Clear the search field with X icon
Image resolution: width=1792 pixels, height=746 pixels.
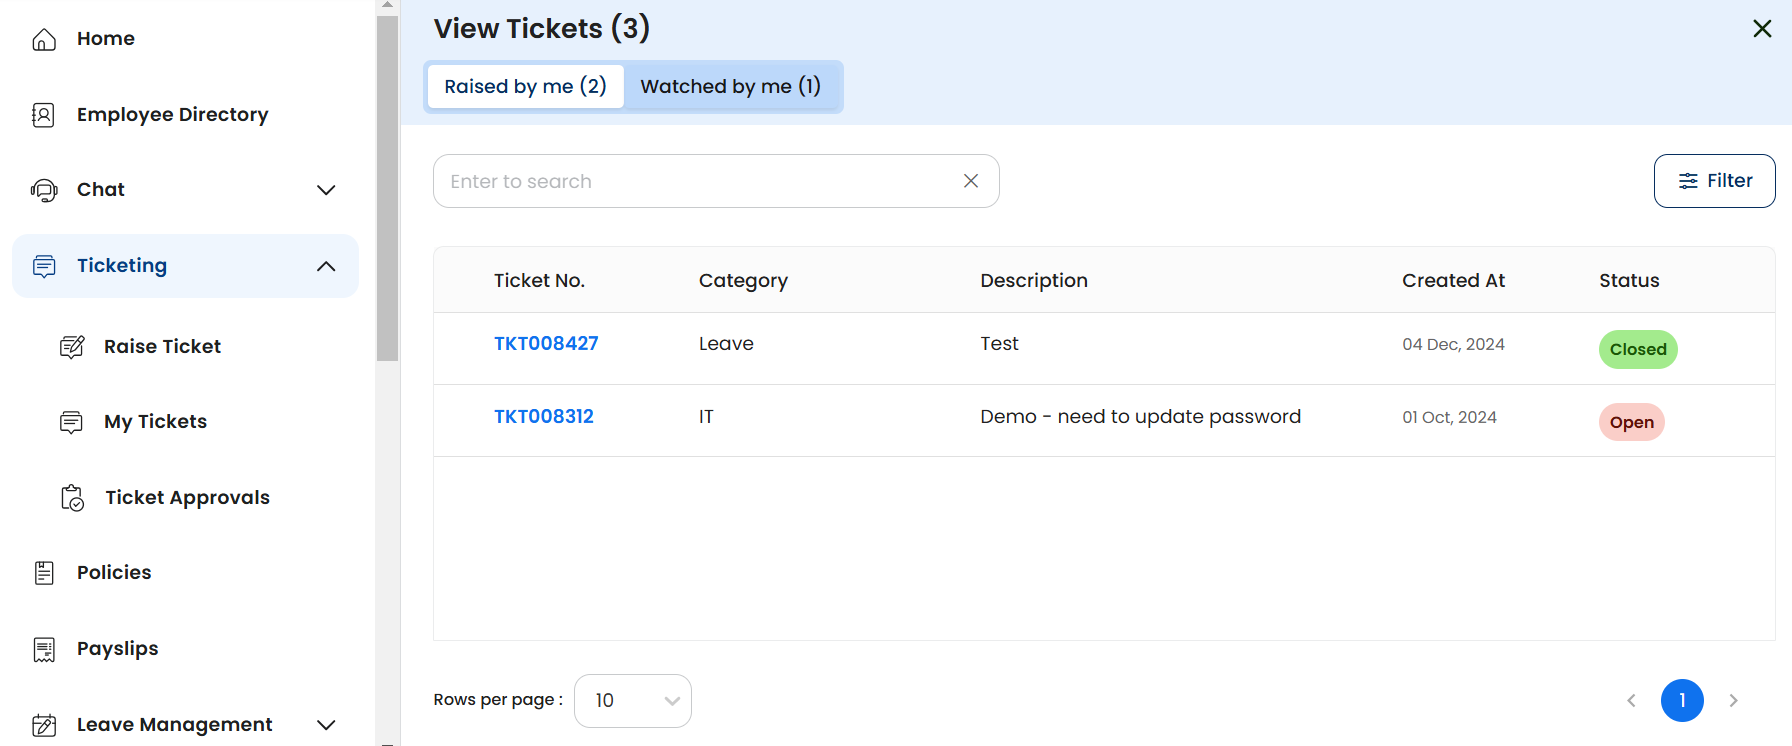pyautogui.click(x=971, y=181)
